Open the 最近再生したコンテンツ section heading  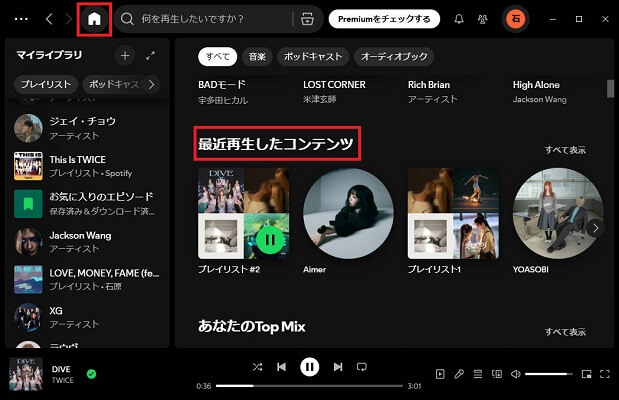click(276, 144)
